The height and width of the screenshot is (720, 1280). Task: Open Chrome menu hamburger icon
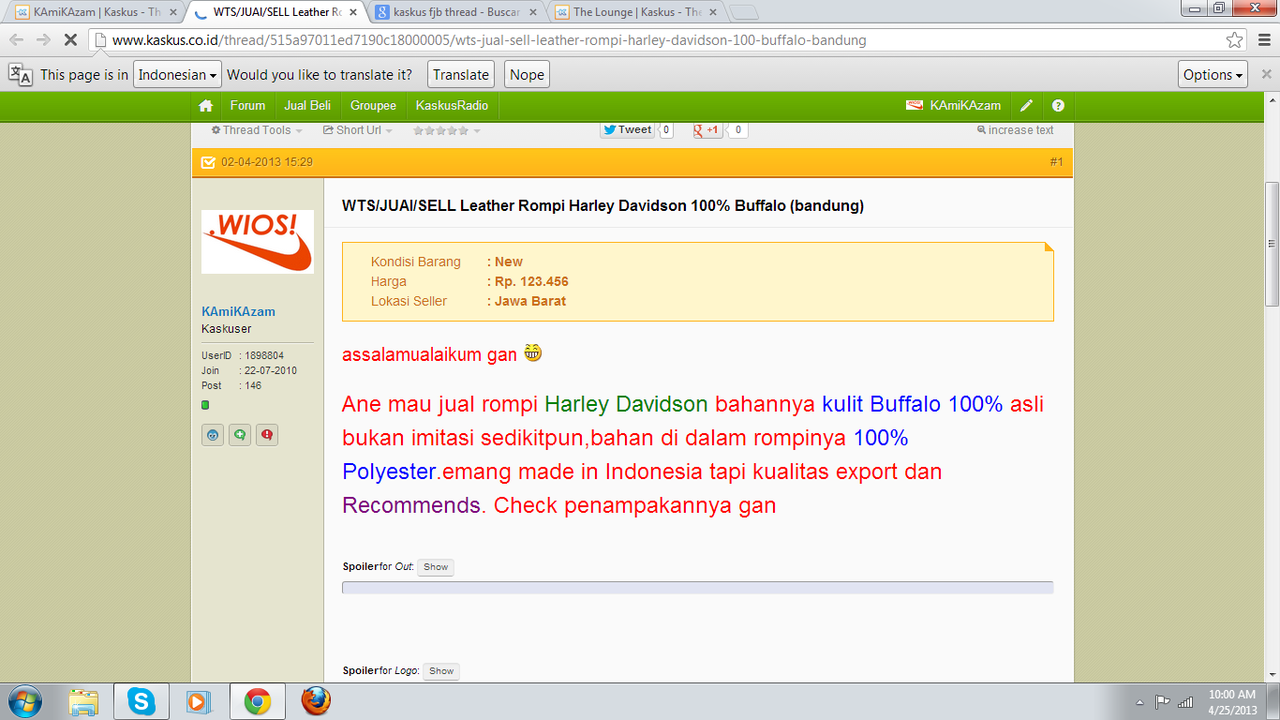click(x=1264, y=41)
